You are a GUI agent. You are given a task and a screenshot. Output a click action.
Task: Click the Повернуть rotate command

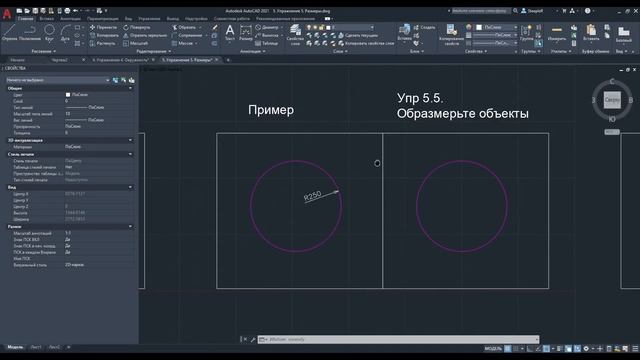tap(137, 27)
